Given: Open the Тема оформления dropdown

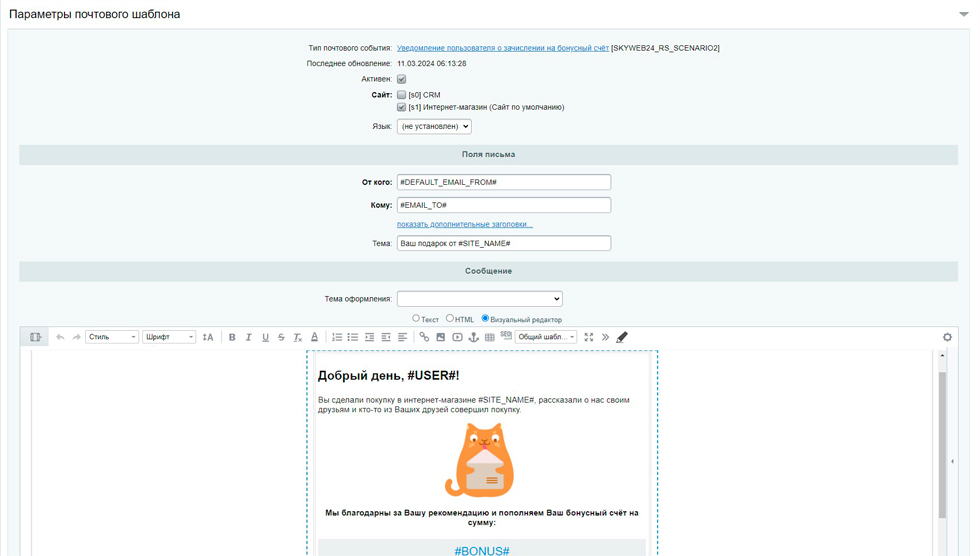Looking at the screenshot, I should pos(480,299).
